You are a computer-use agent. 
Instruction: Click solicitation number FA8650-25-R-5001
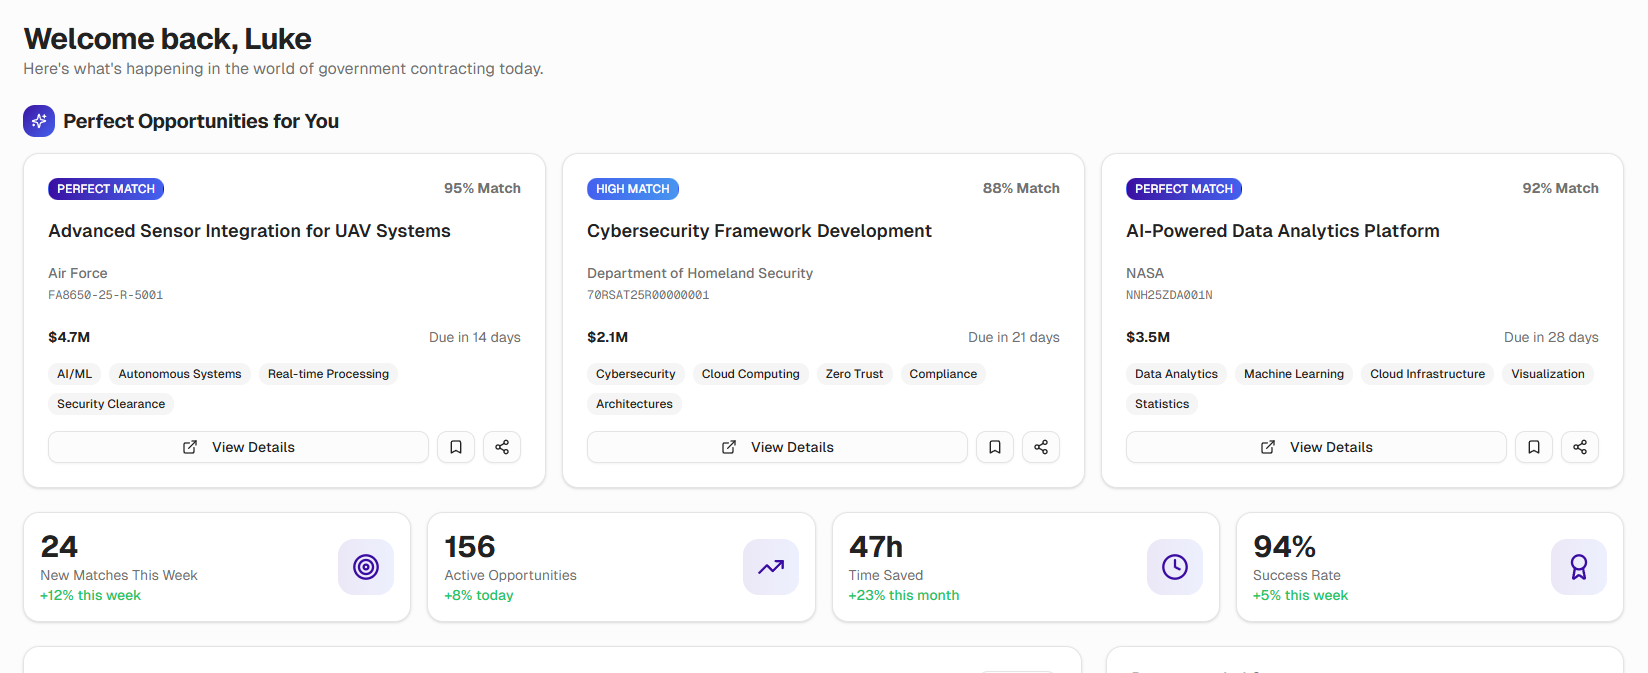point(106,295)
